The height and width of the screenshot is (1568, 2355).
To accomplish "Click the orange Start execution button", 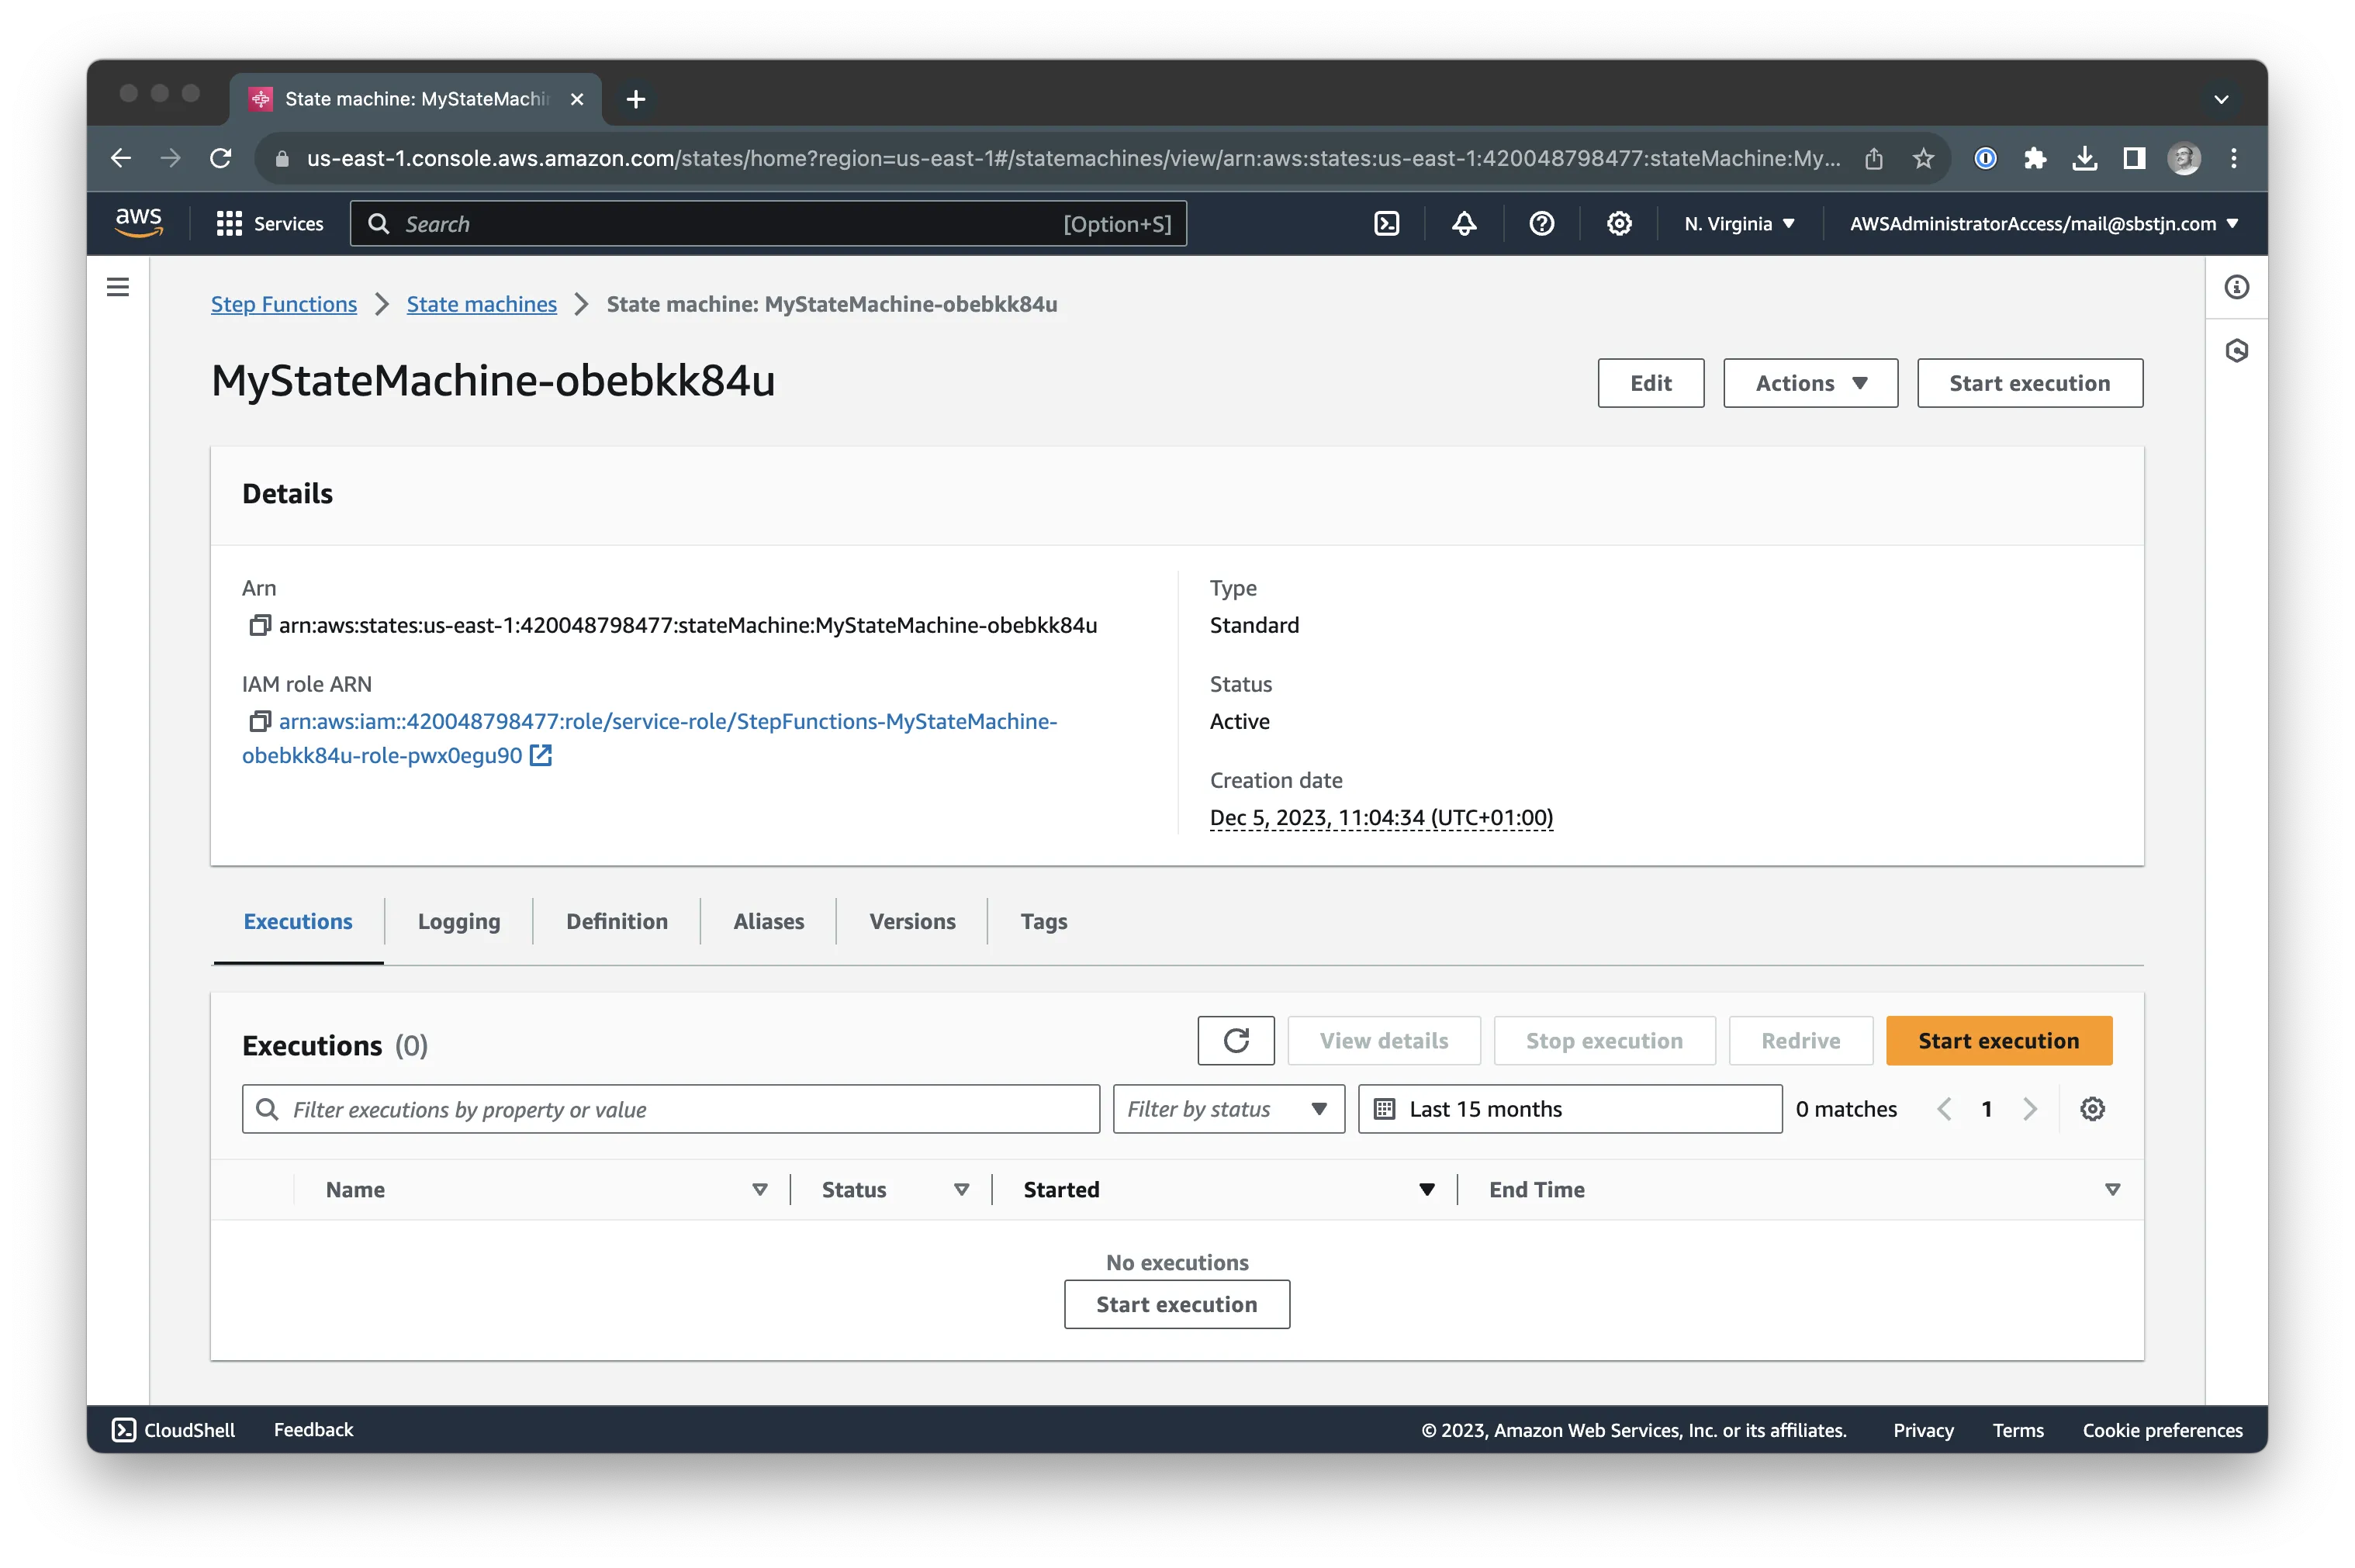I will coord(1998,1040).
